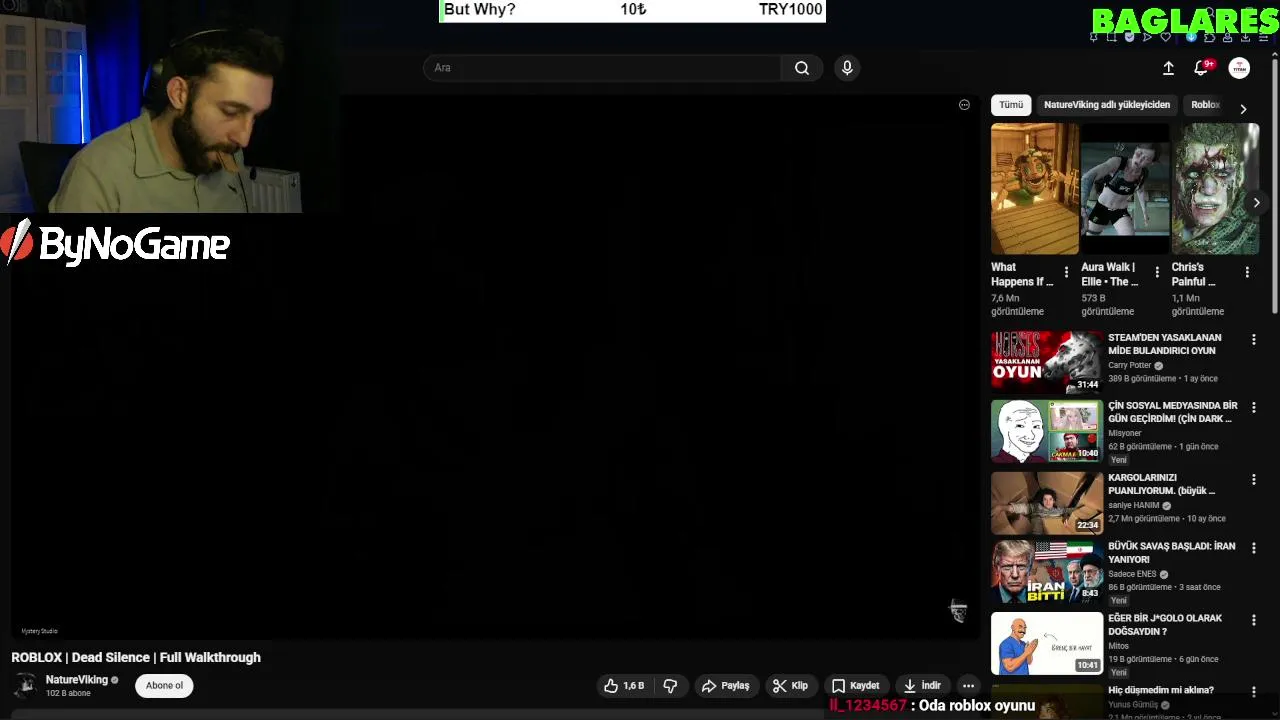
Task: Open options for 'What Happens If ...' short
Action: point(1066,272)
